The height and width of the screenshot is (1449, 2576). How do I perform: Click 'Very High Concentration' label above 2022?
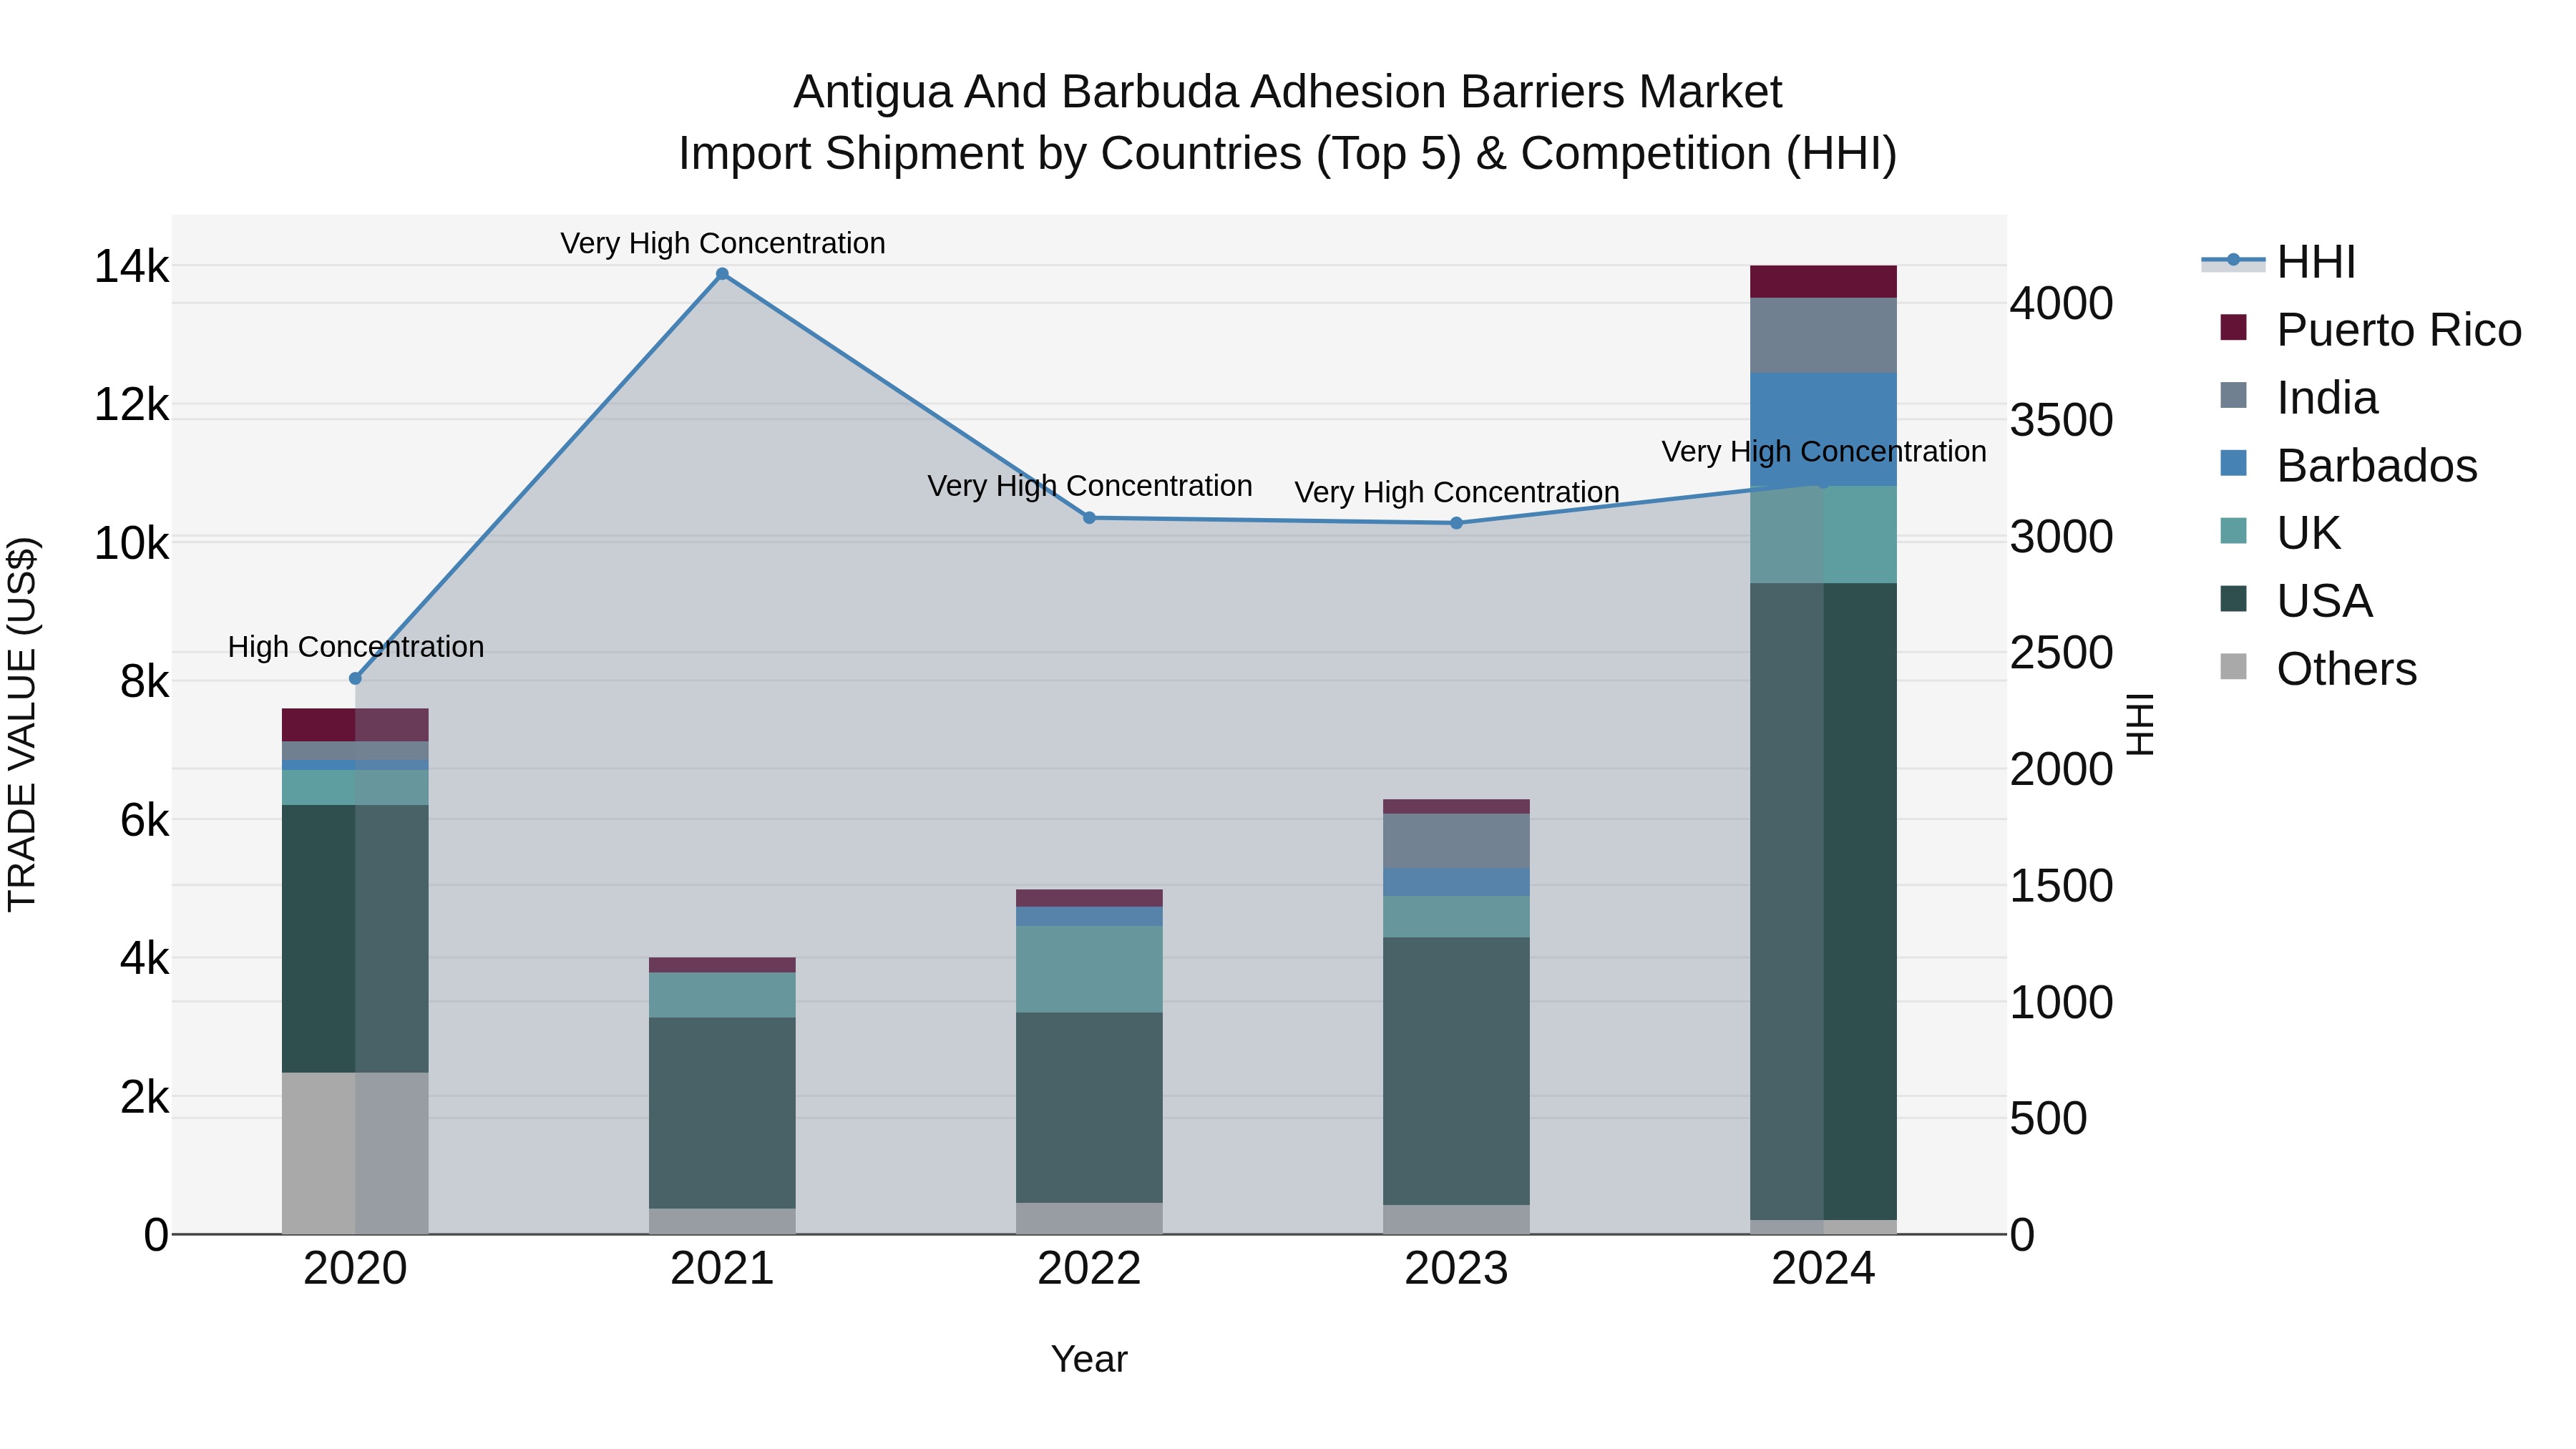click(1090, 486)
